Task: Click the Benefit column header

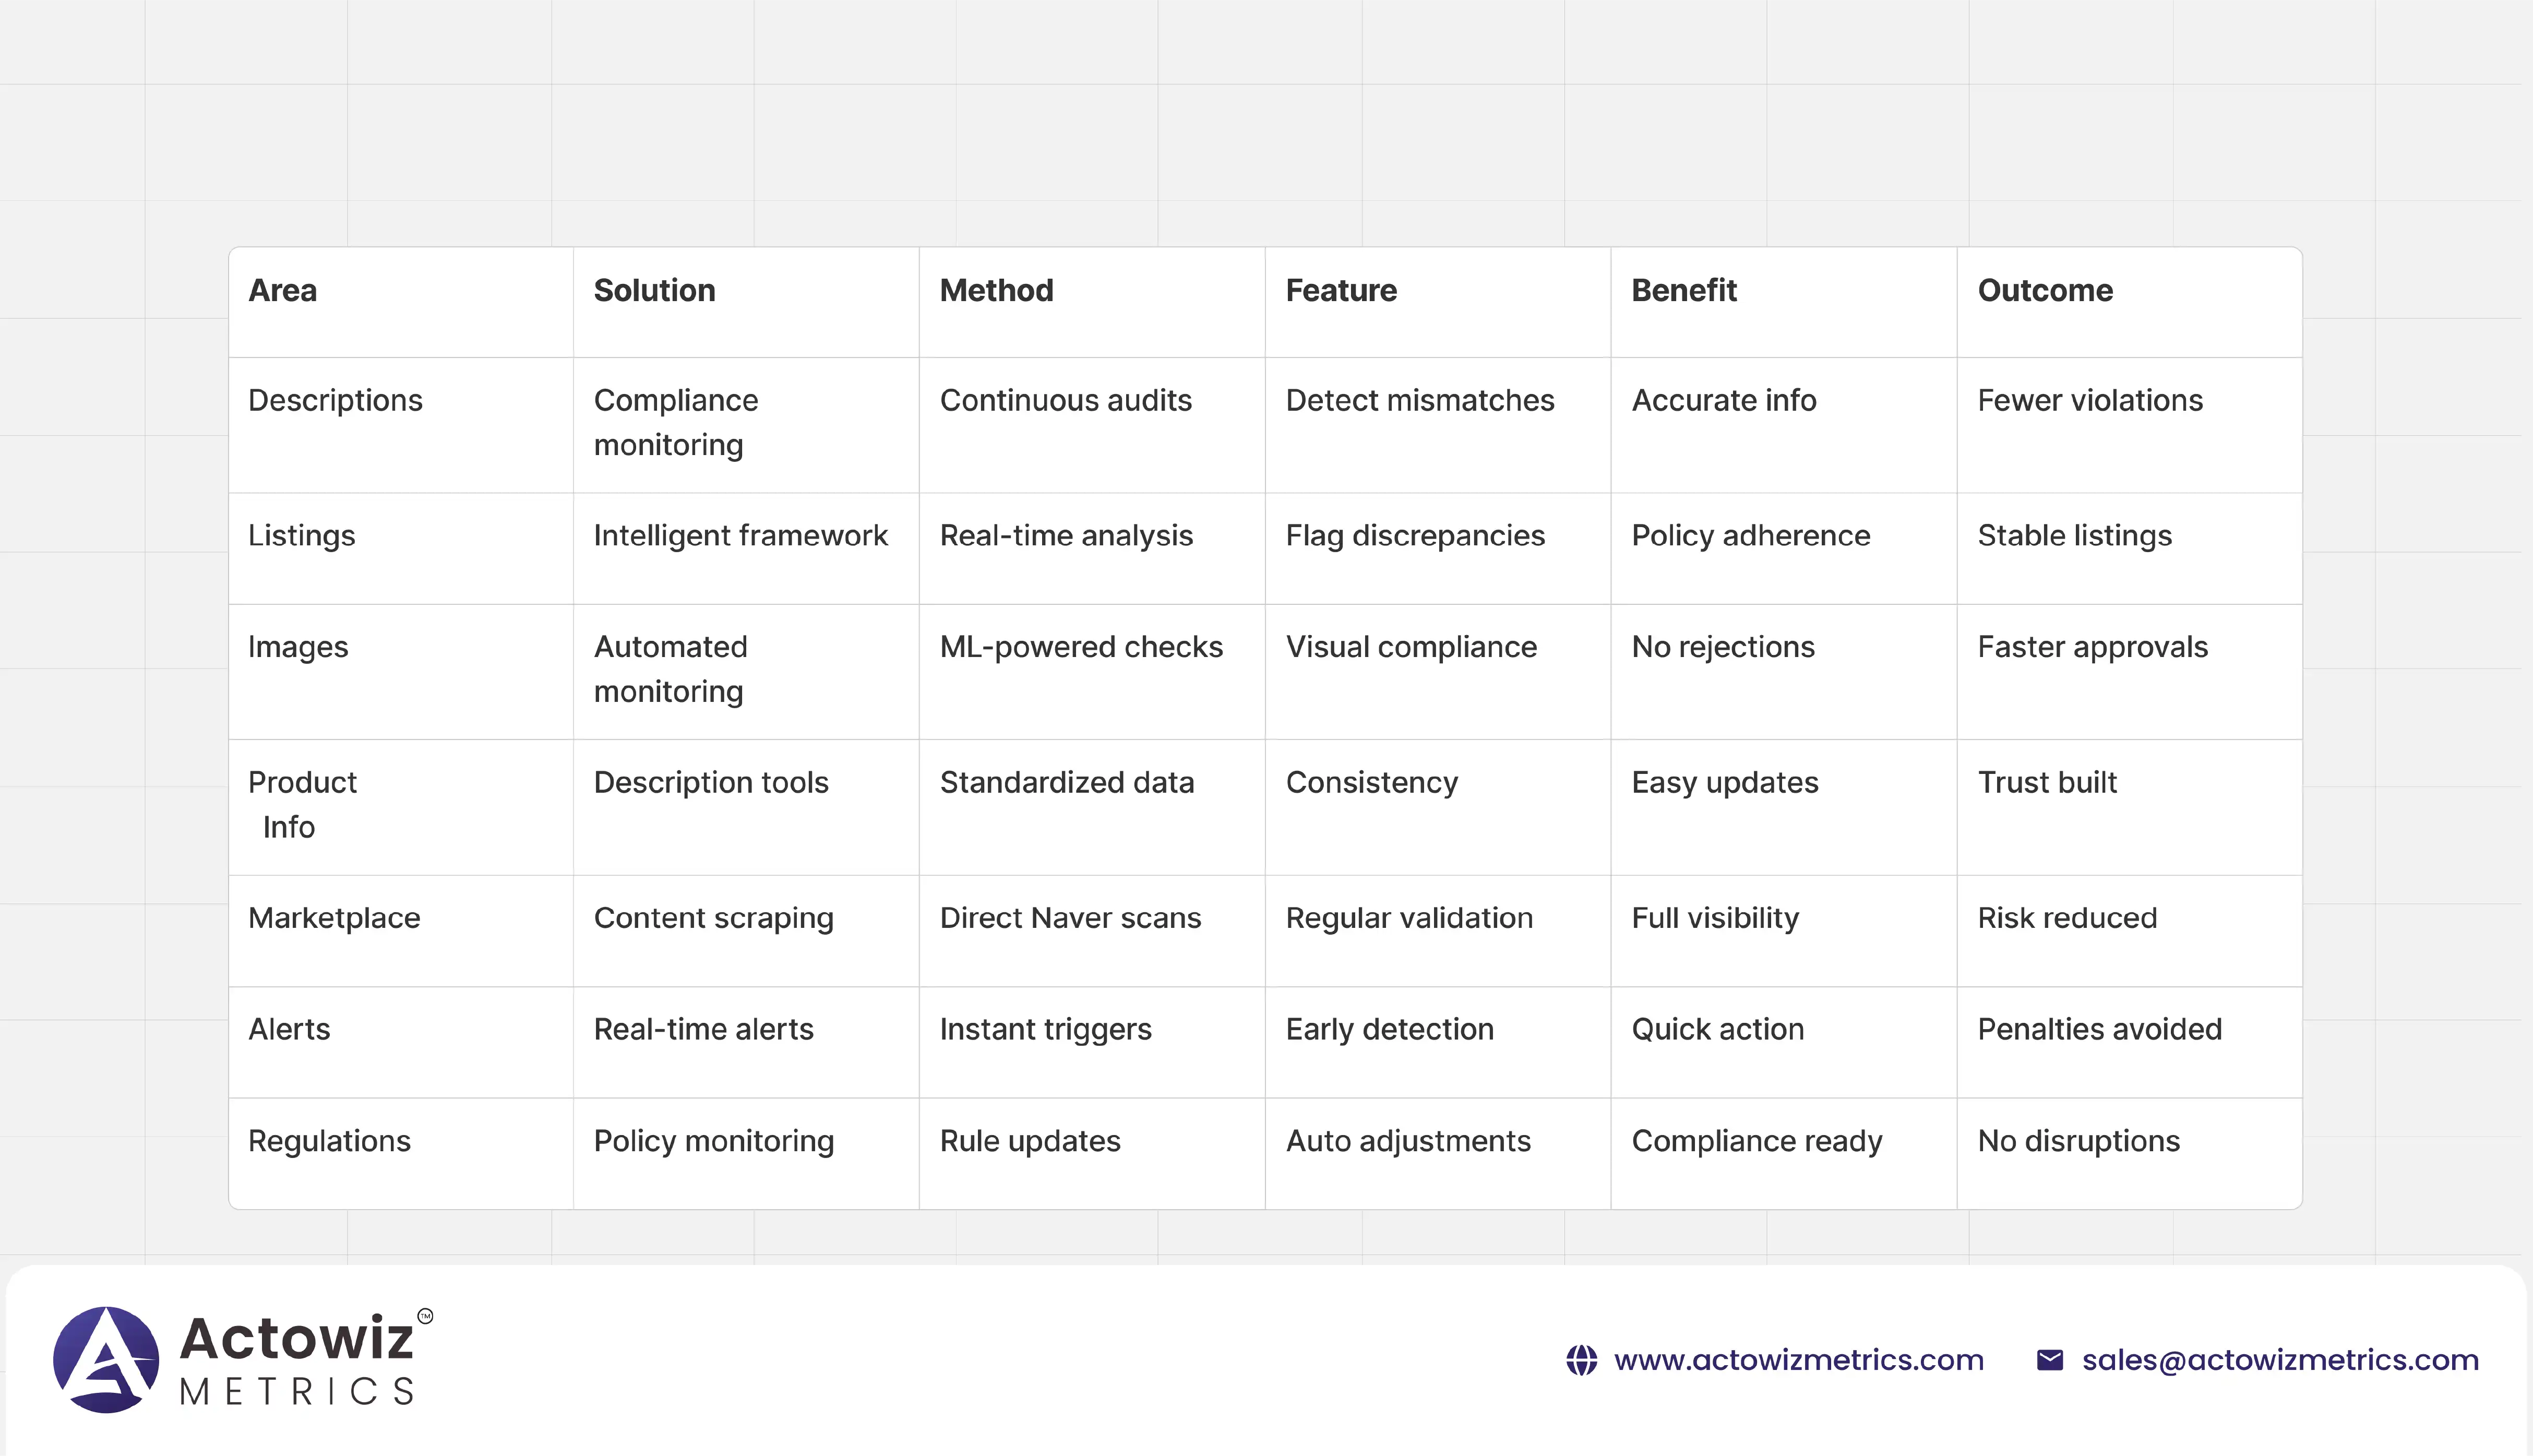Action: (x=1684, y=291)
